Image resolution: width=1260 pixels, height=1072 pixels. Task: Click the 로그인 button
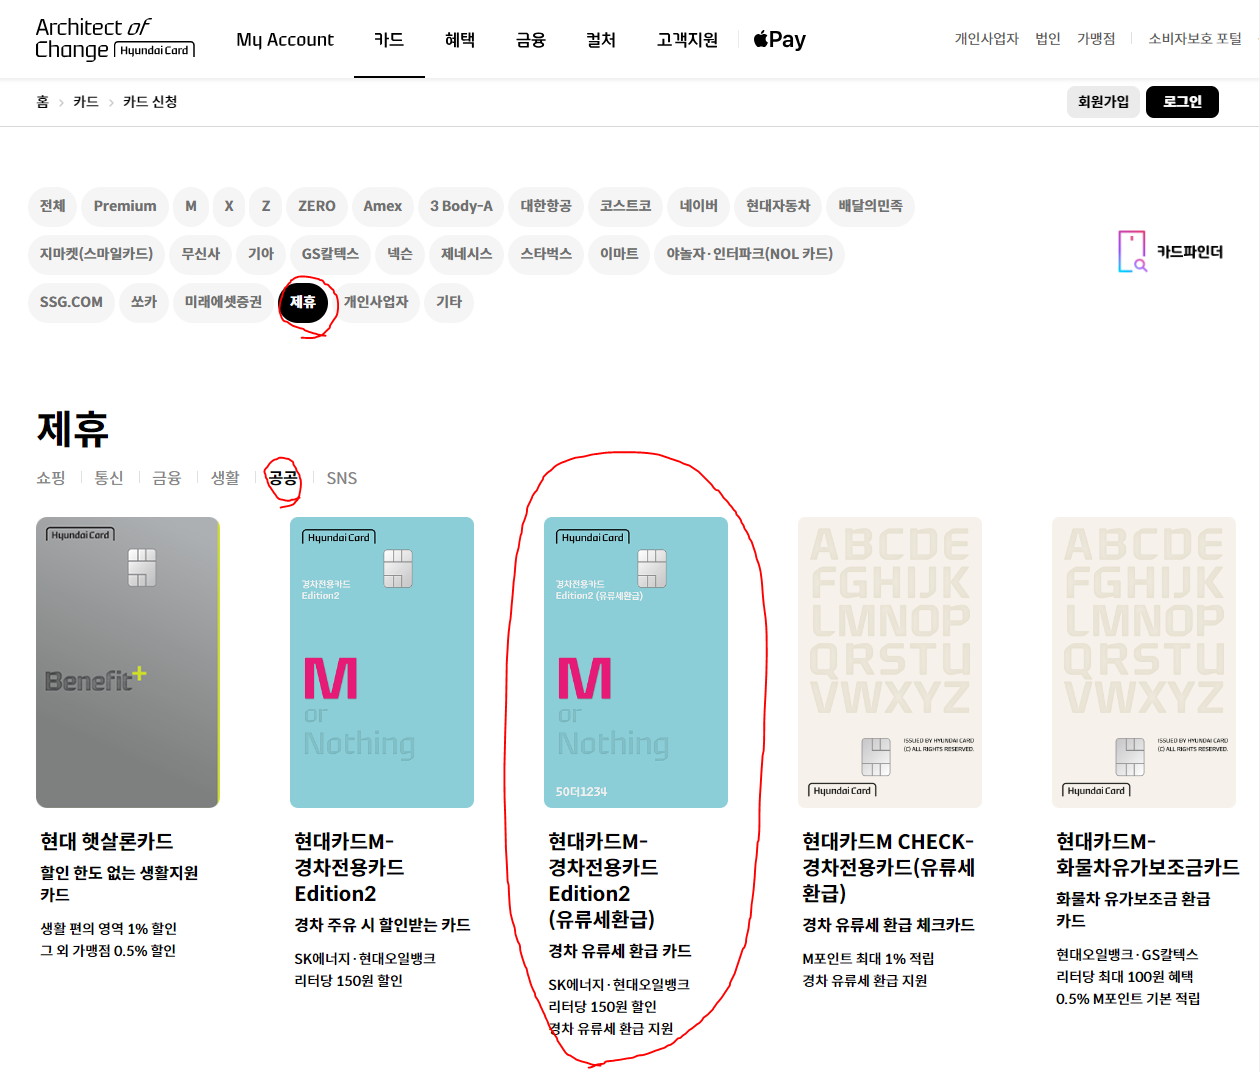coord(1182,102)
